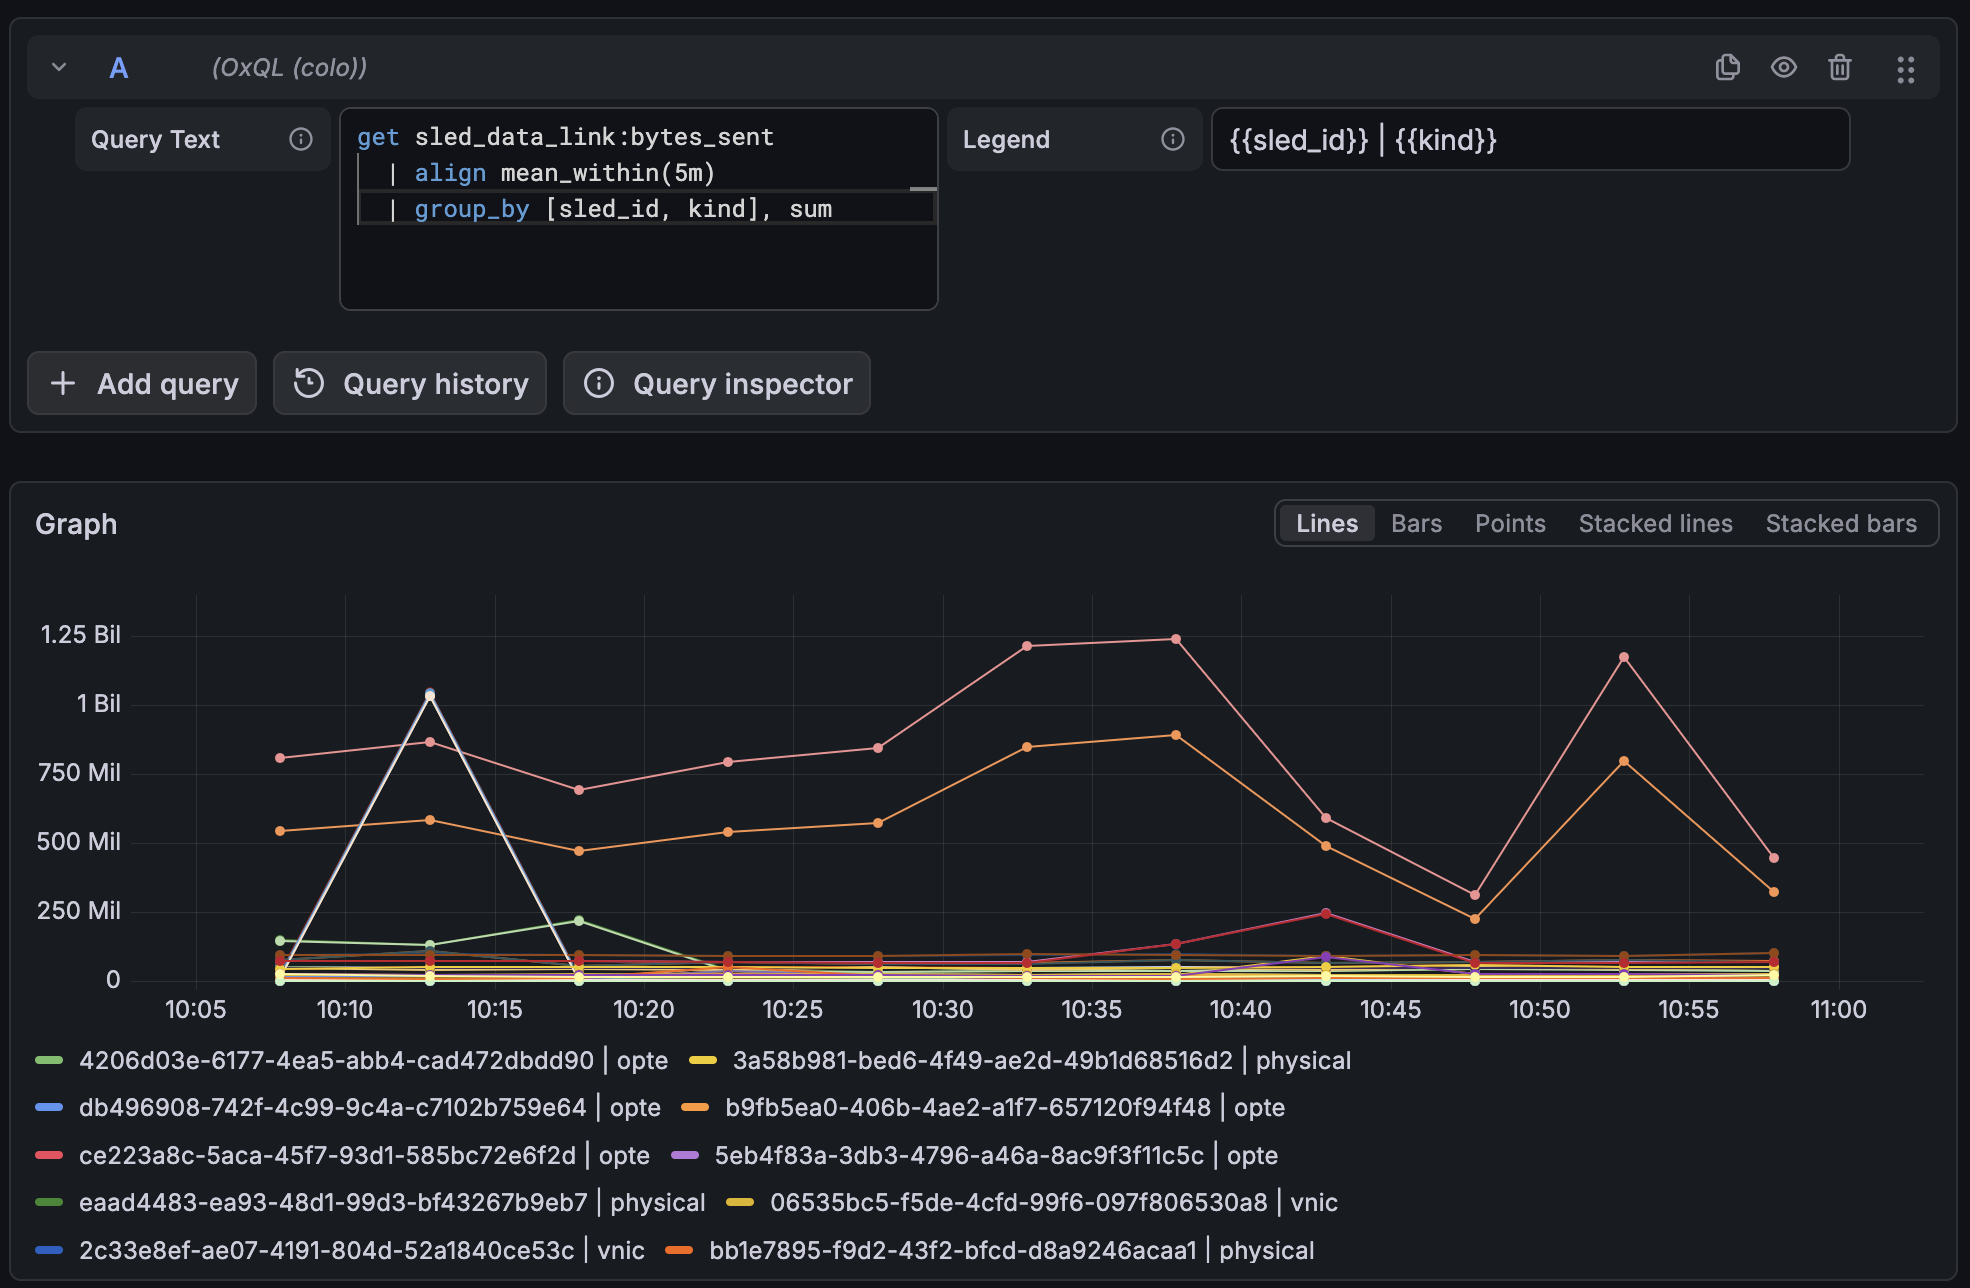Duplicate query A using the copy icon

[1726, 68]
